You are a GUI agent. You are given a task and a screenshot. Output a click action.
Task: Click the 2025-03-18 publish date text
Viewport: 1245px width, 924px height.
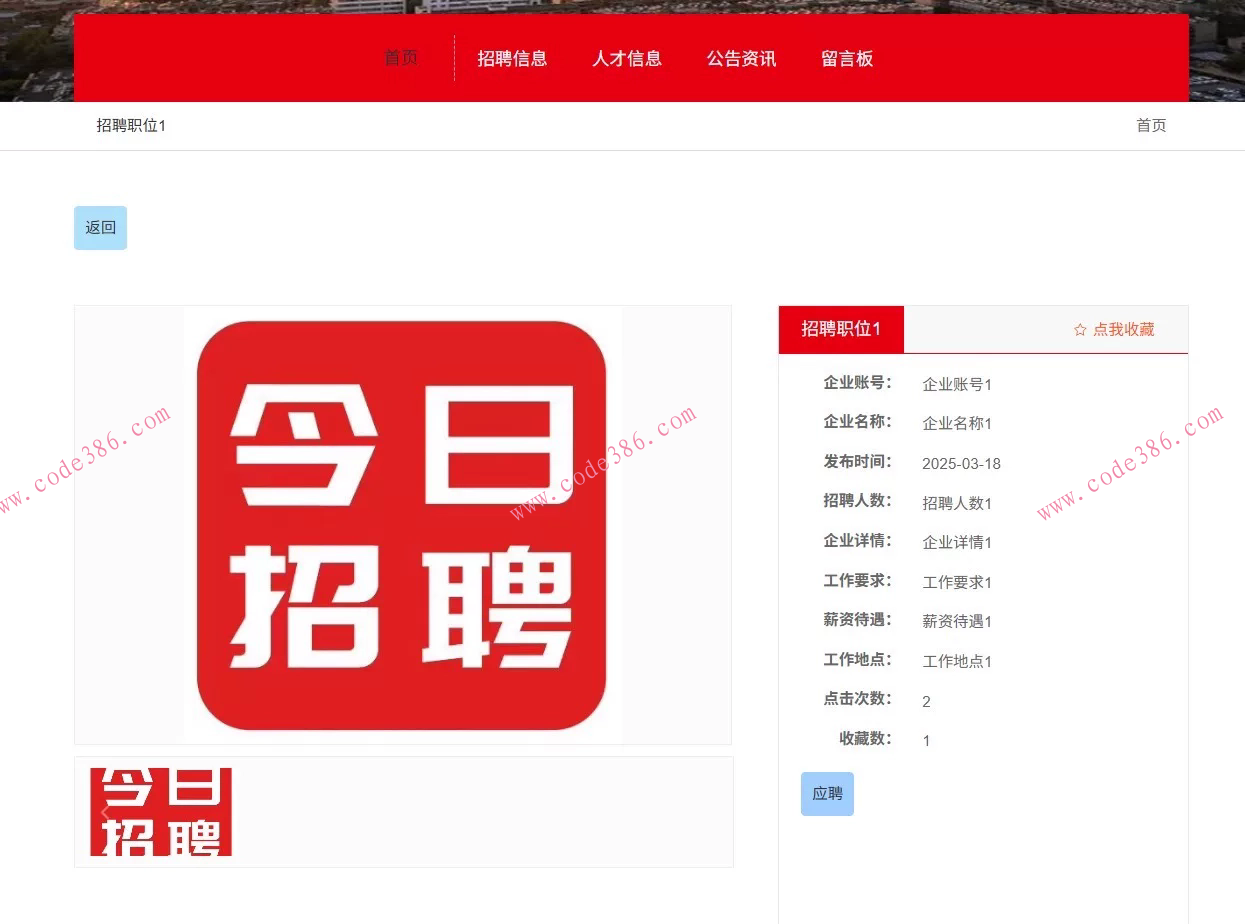(x=961, y=463)
